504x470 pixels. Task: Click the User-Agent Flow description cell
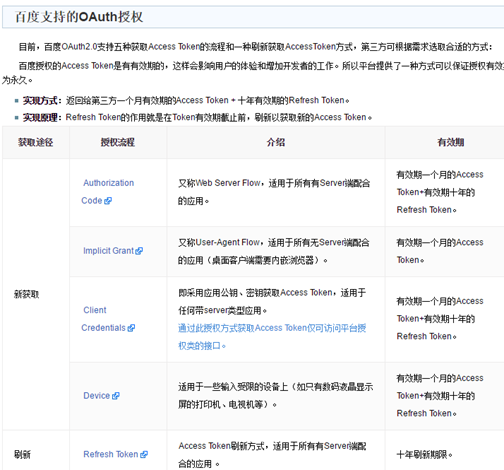(276, 251)
